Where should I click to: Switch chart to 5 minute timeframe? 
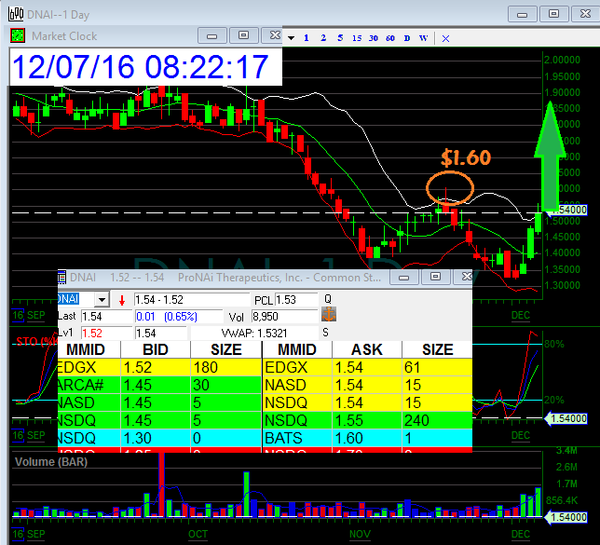click(x=340, y=37)
